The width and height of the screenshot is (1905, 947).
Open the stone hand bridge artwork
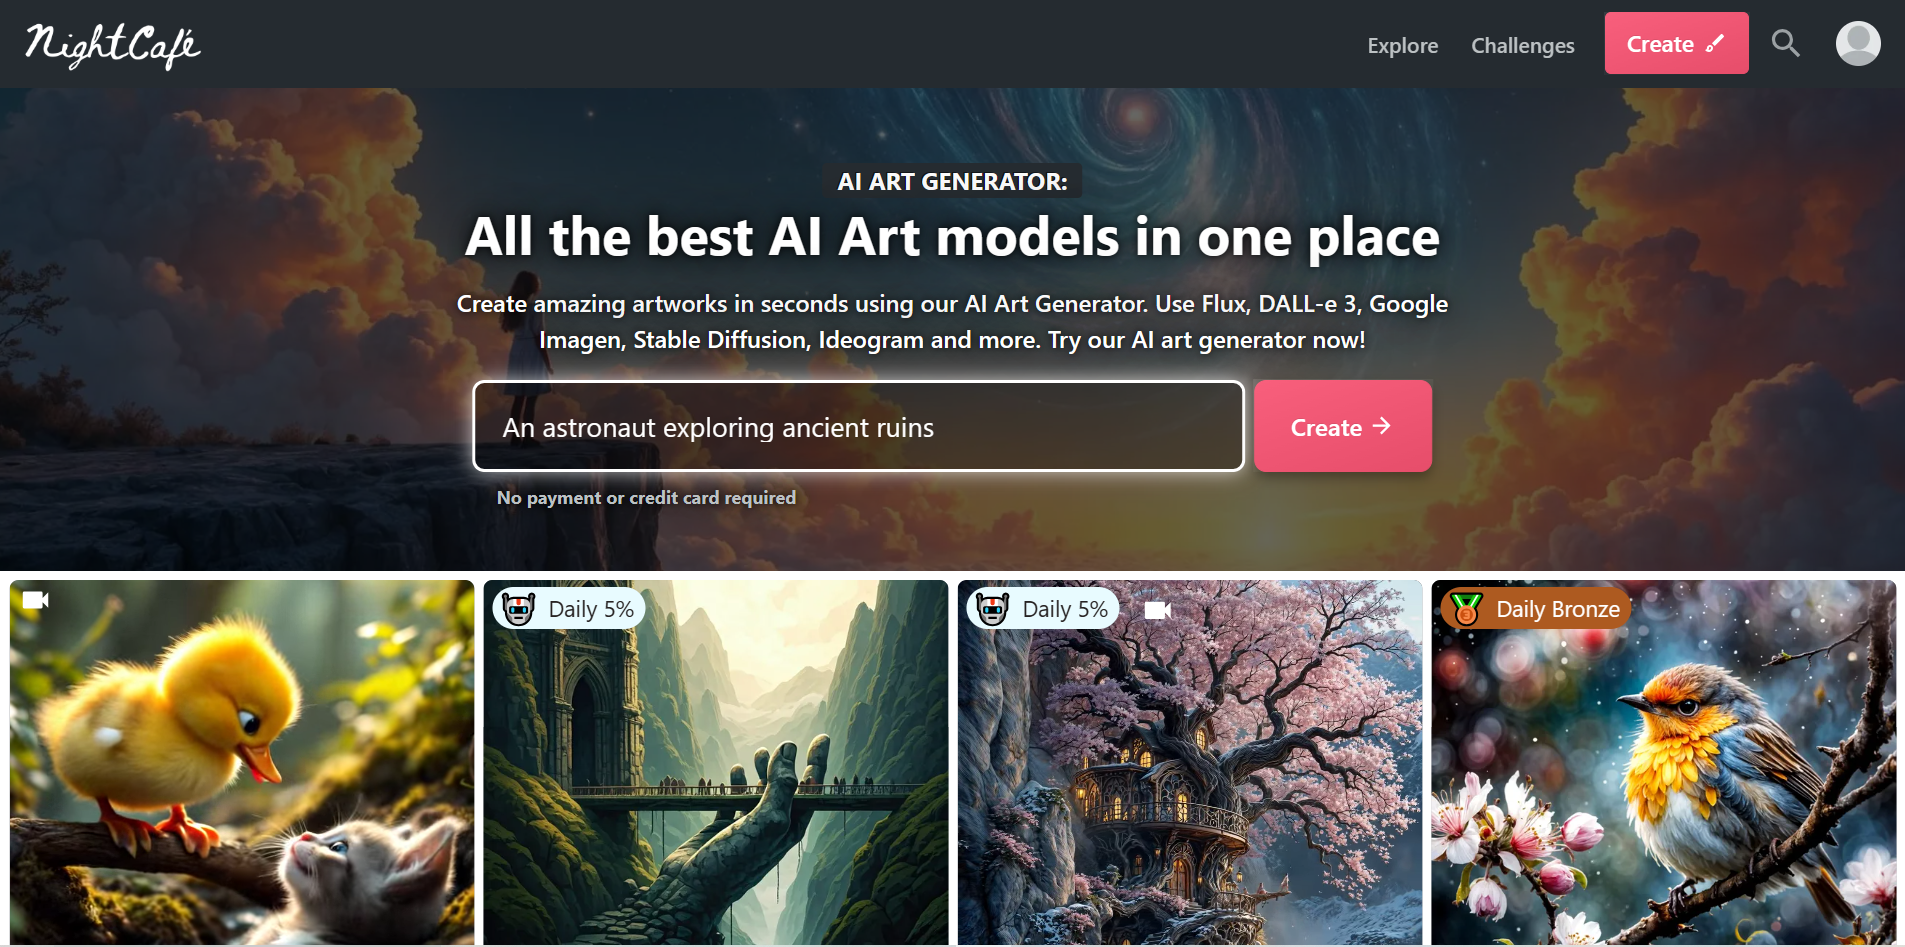pos(716,763)
